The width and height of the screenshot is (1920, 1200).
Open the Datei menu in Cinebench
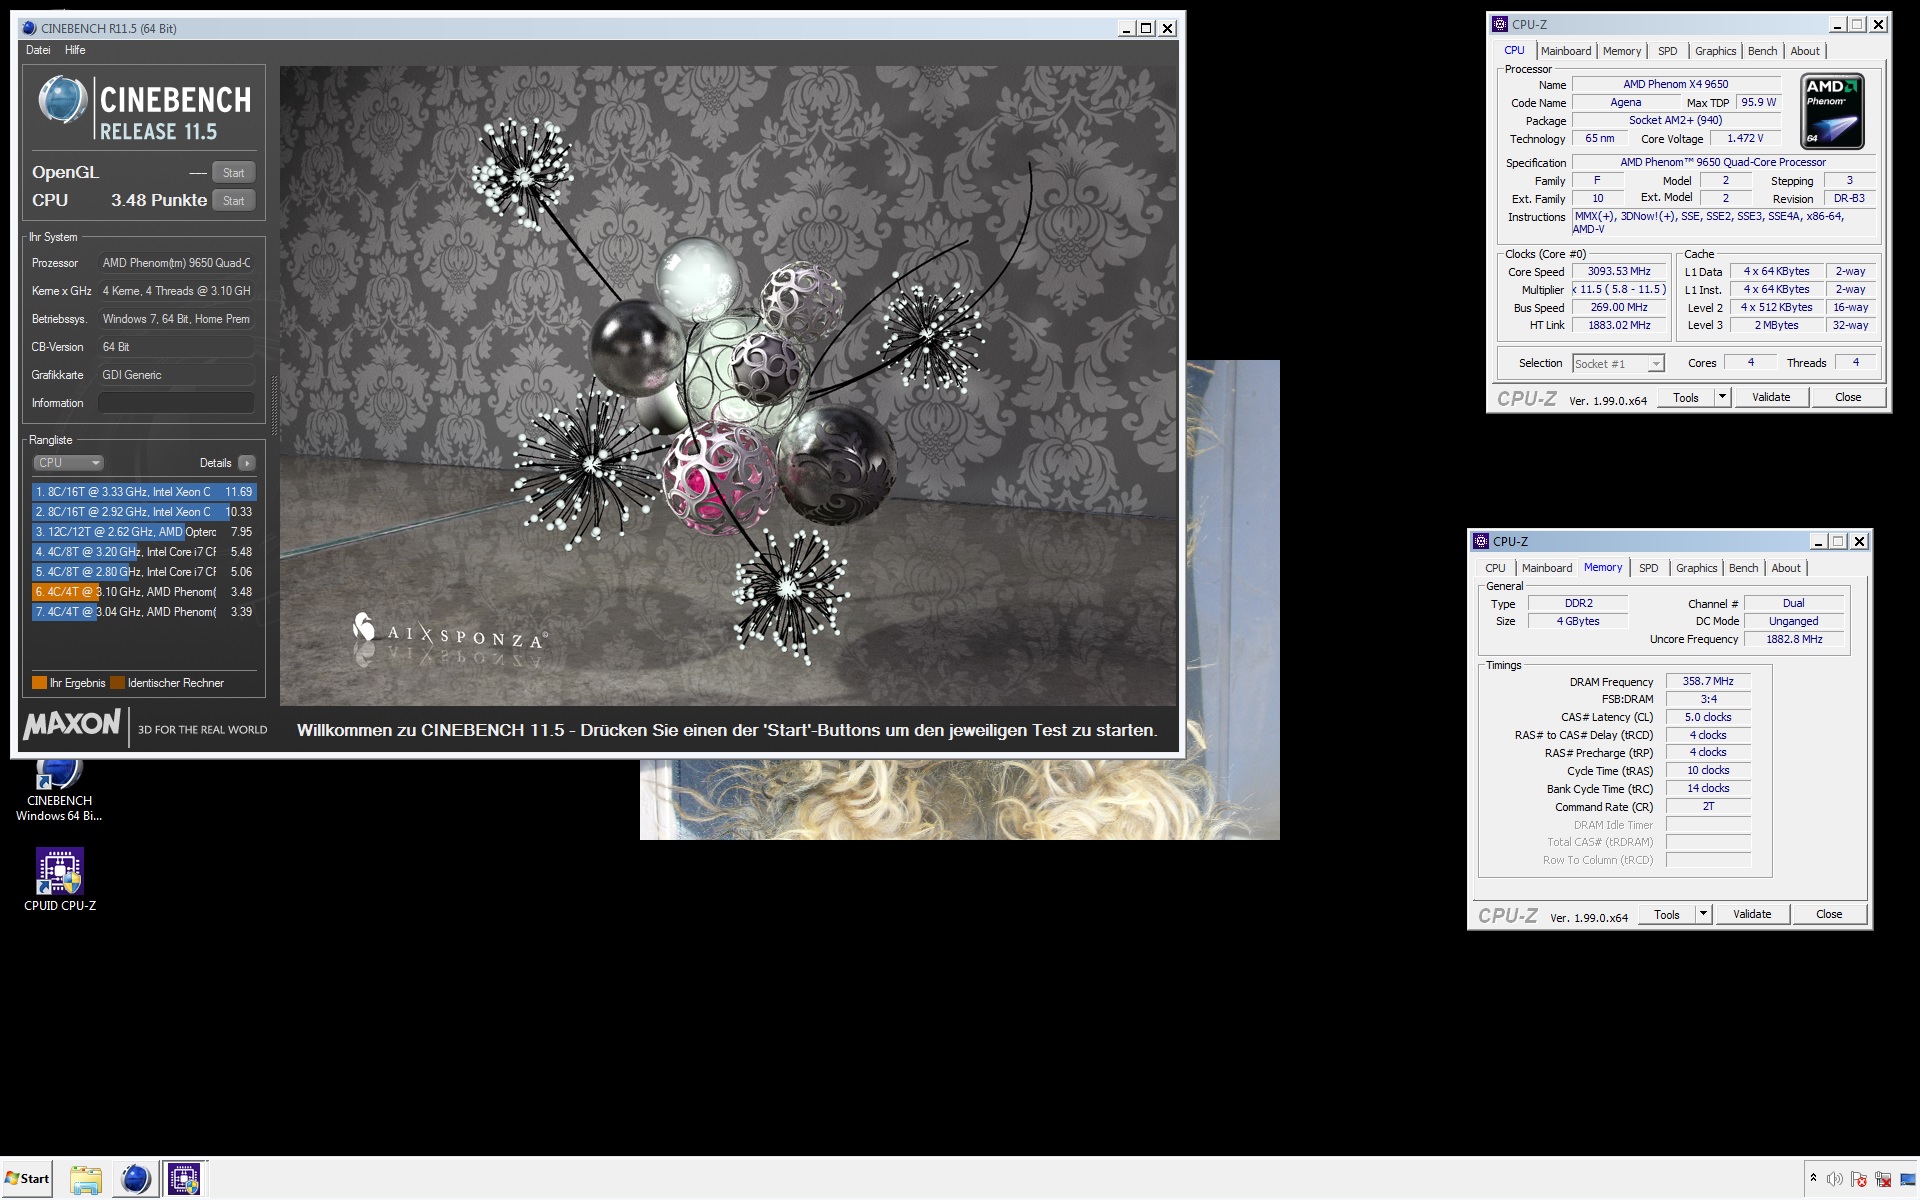pos(38,50)
